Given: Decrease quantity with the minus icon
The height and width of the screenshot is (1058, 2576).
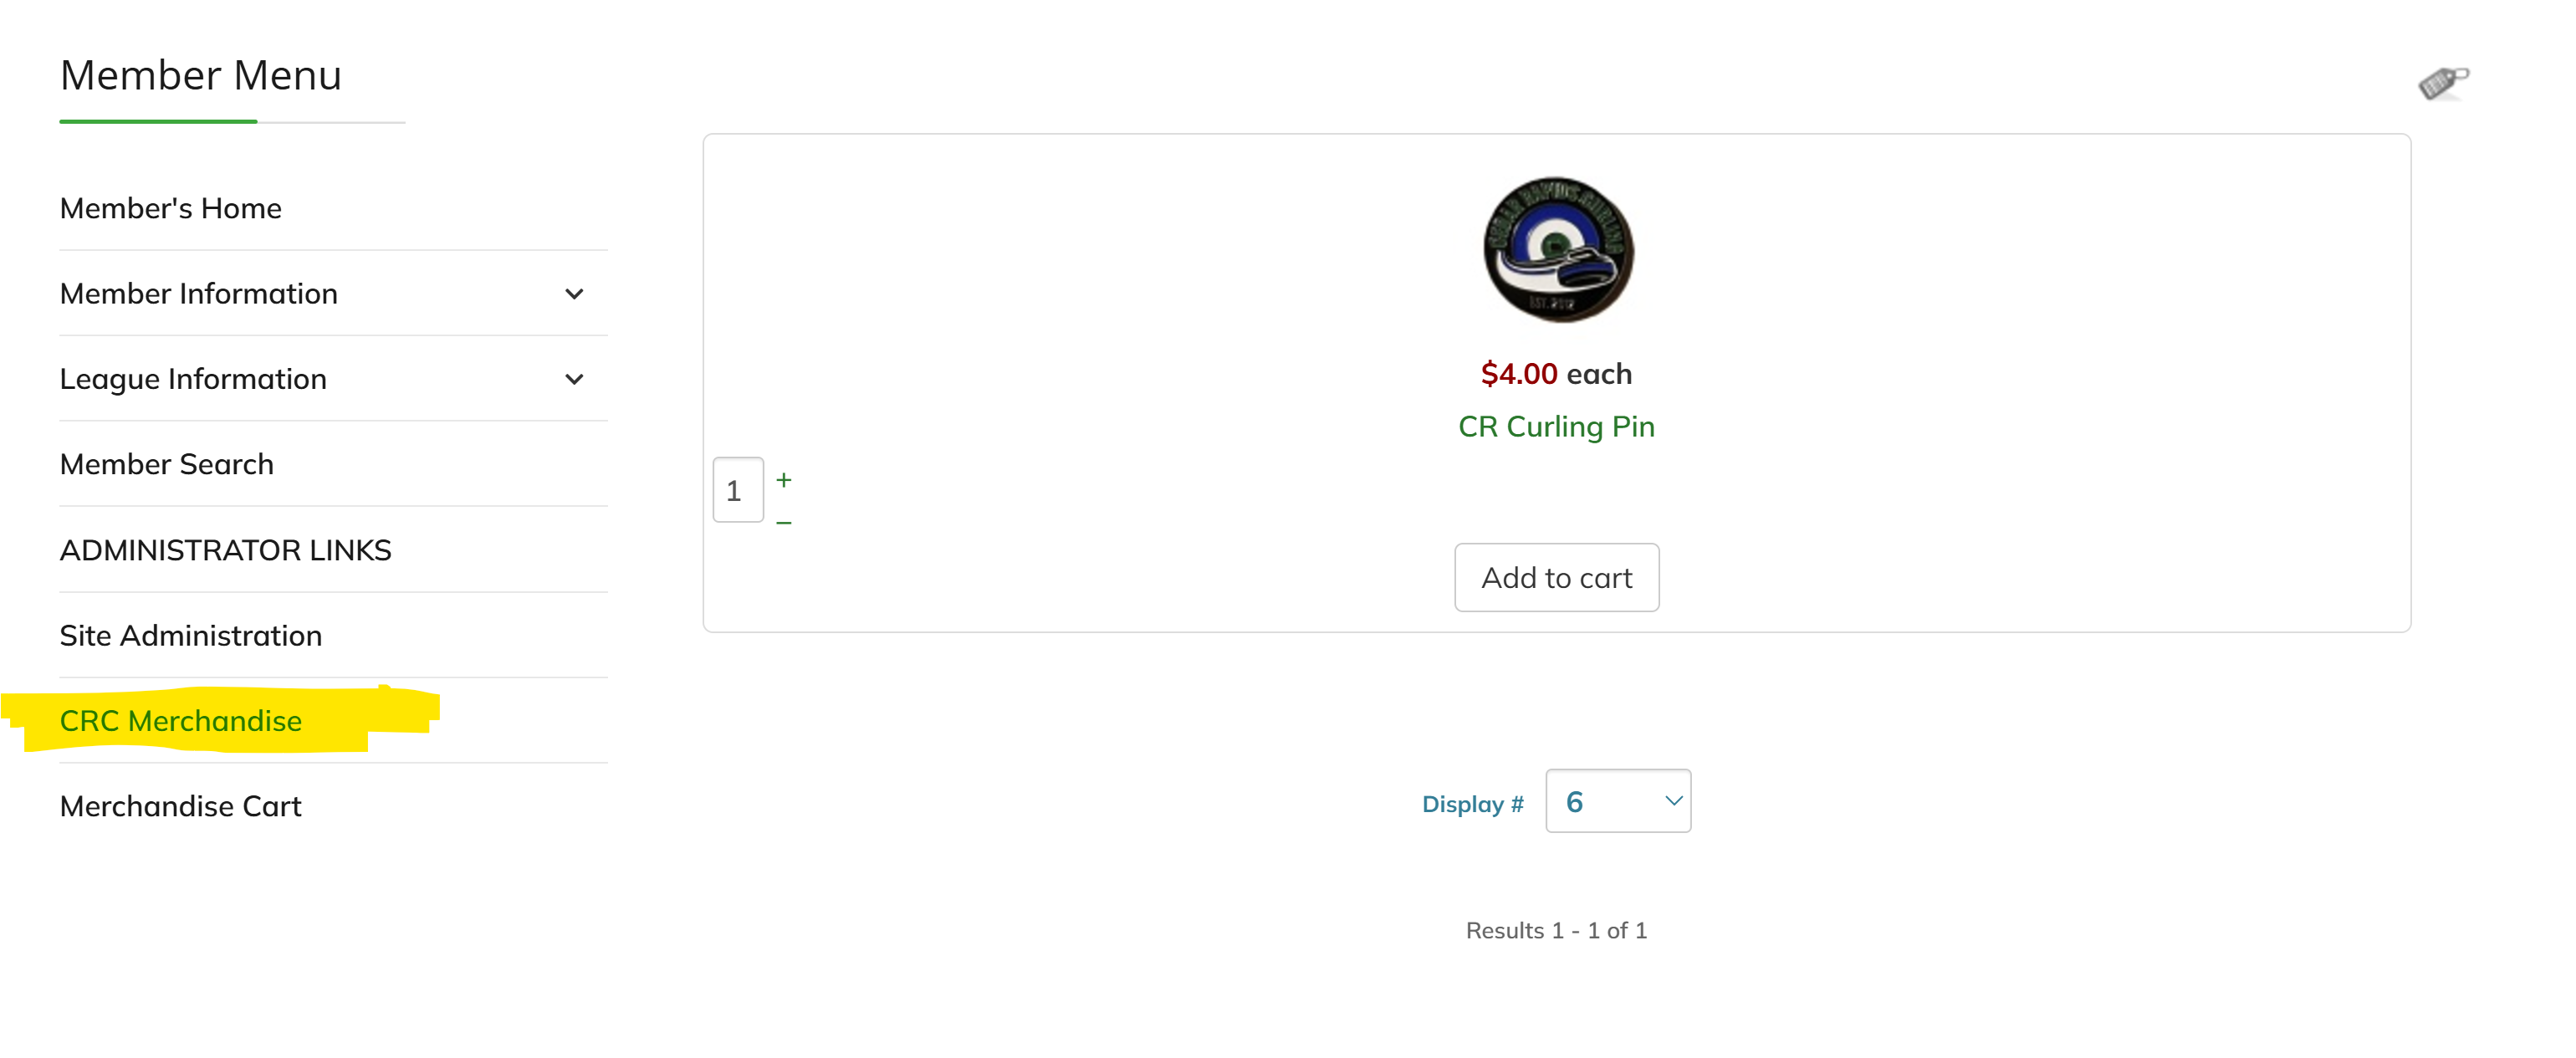Looking at the screenshot, I should pyautogui.click(x=784, y=523).
